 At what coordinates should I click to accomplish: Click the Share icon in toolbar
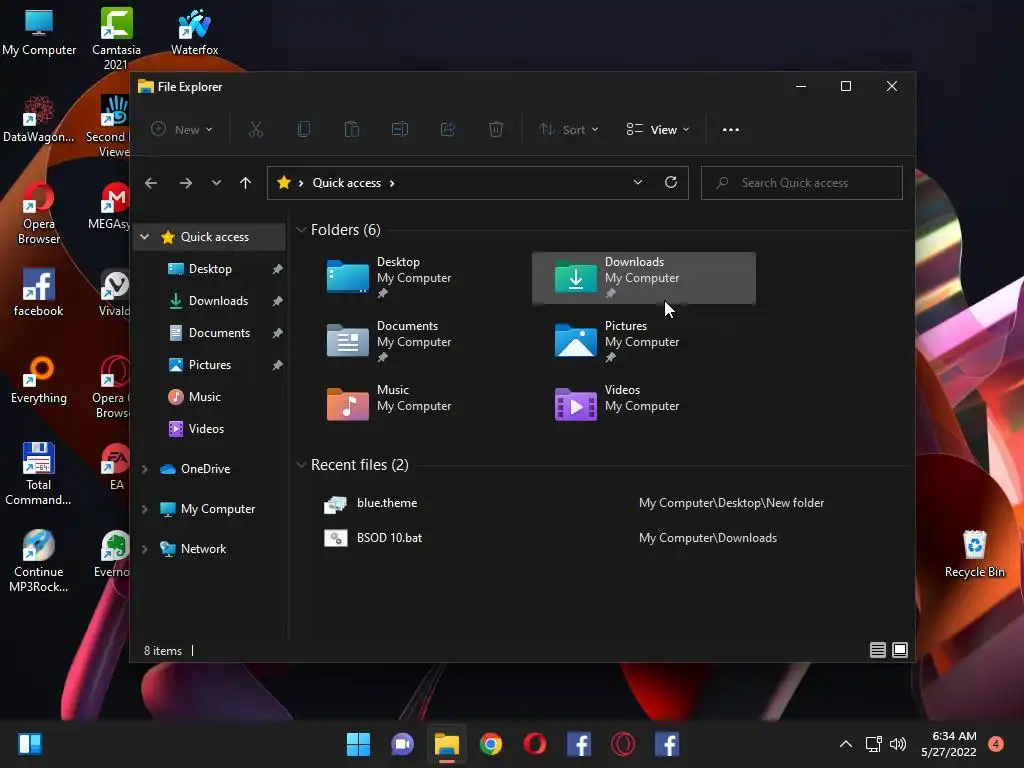click(x=448, y=129)
